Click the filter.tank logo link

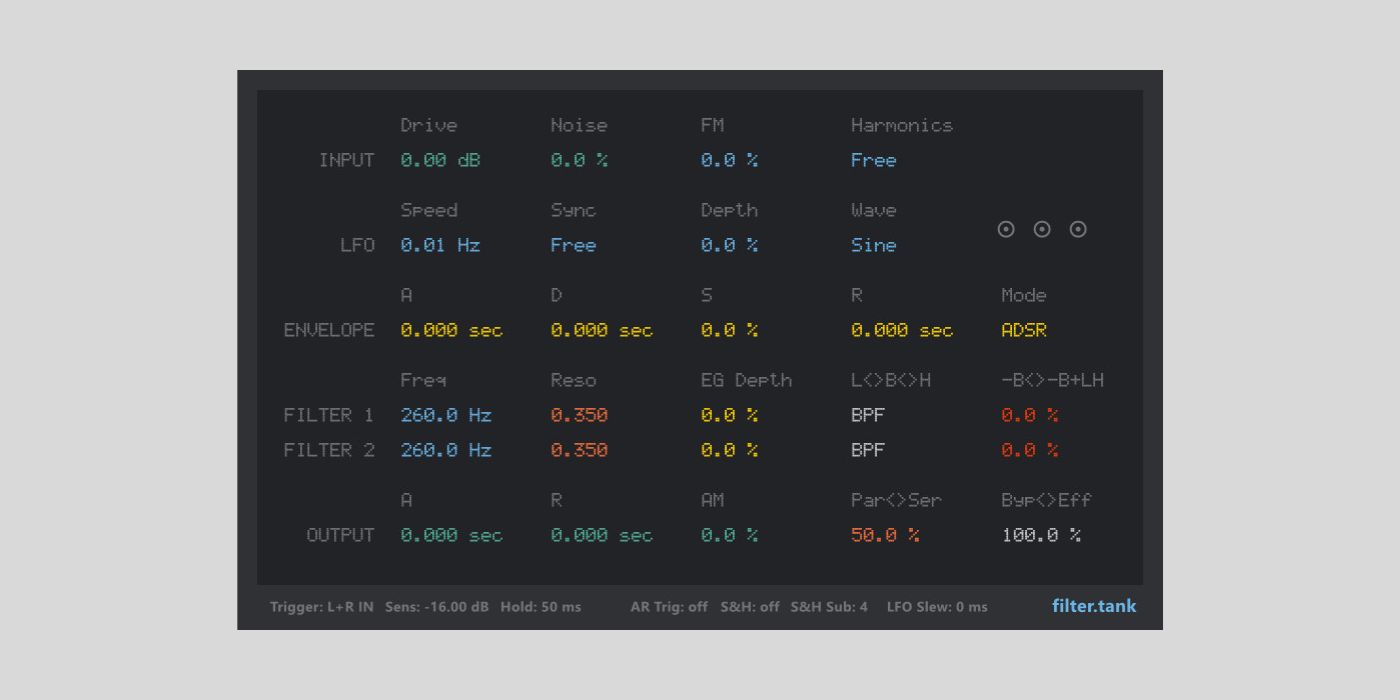point(1094,606)
